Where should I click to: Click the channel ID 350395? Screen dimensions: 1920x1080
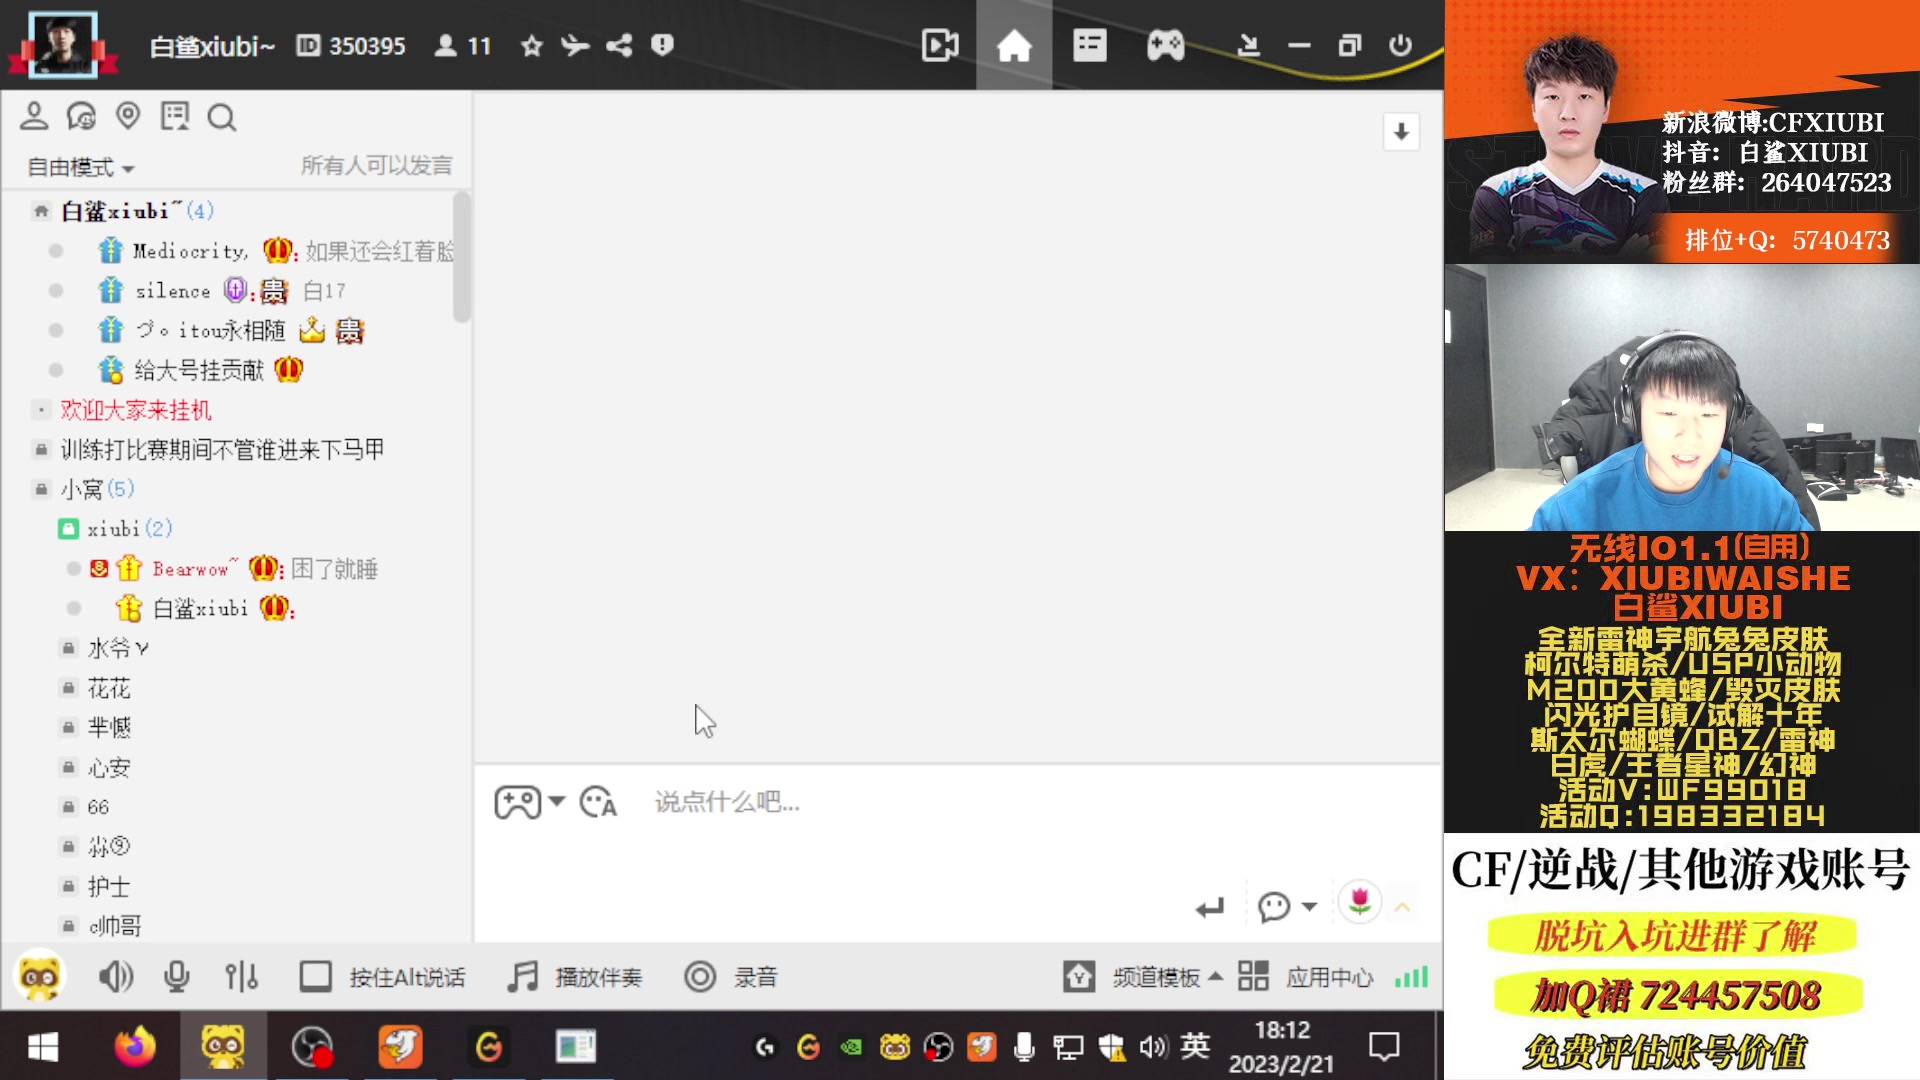point(351,46)
